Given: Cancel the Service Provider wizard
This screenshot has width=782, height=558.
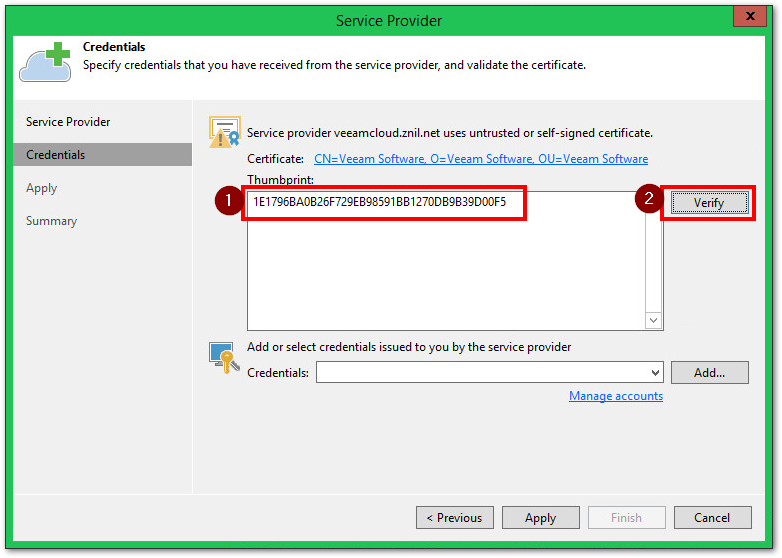Looking at the screenshot, I should (x=712, y=518).
